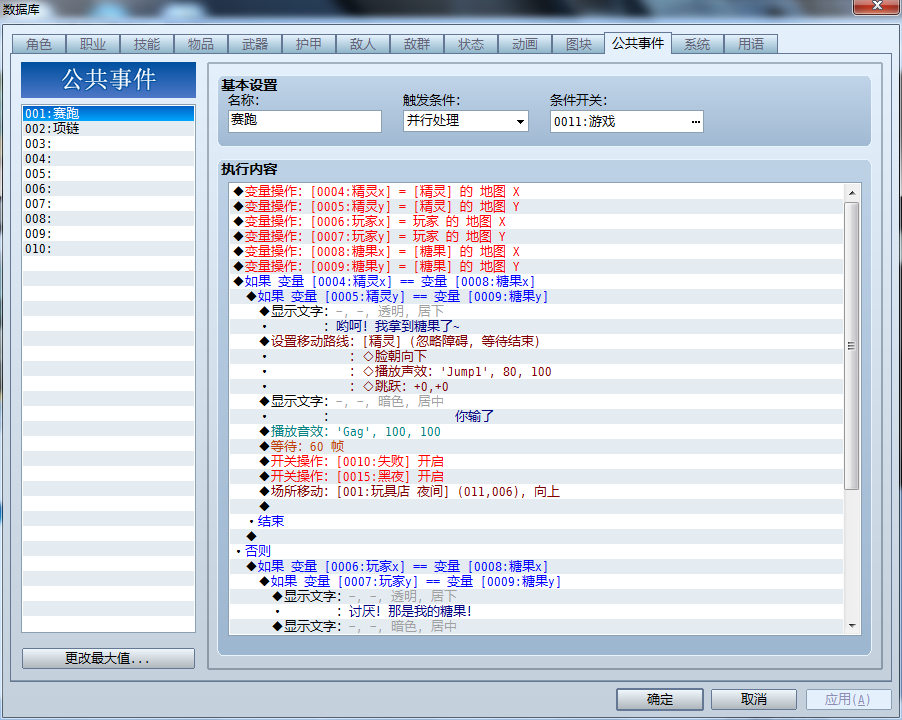Select the text line 你输了

coord(537,416)
